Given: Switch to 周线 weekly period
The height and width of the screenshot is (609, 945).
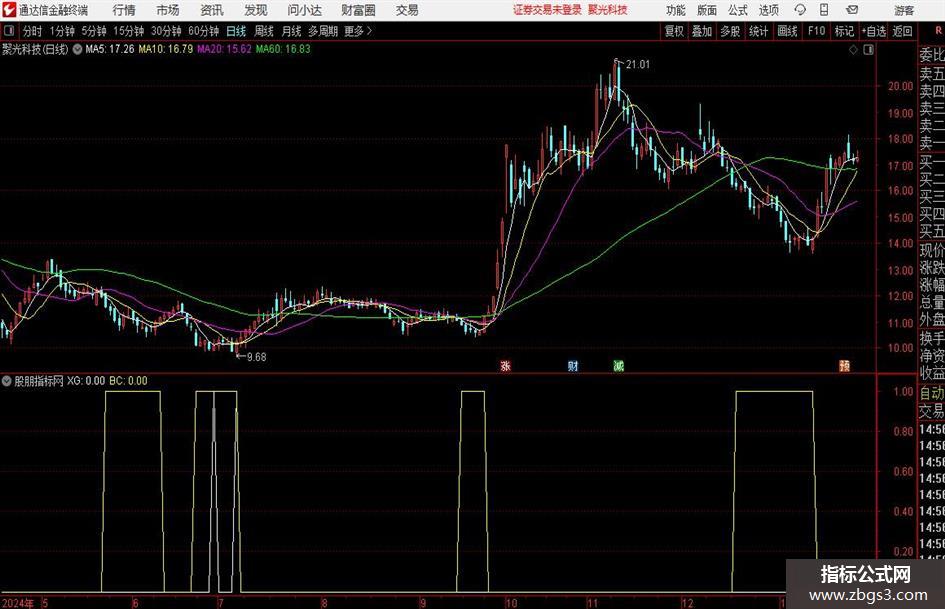Looking at the screenshot, I should pyautogui.click(x=264, y=31).
